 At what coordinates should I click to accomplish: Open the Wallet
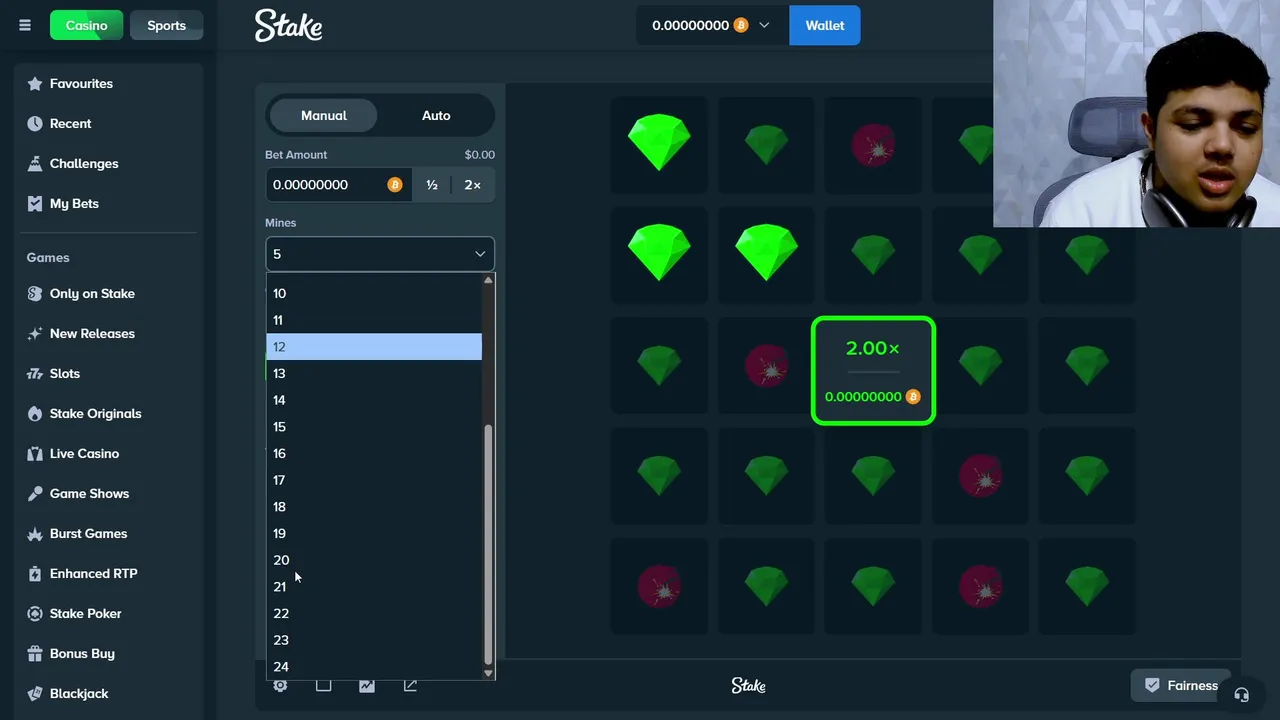tap(825, 26)
